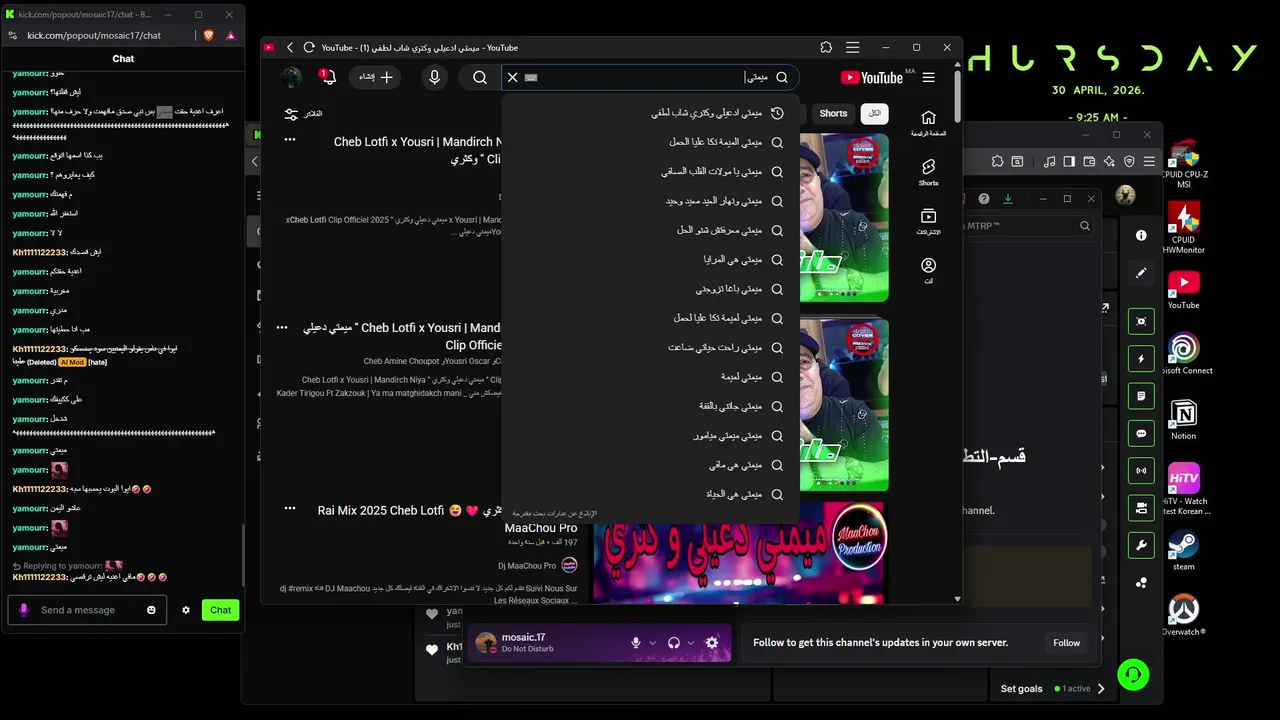Image resolution: width=1280 pixels, height=720 pixels.
Task: Open Subscriptions in the YouTube sidebar
Action: (x=929, y=221)
